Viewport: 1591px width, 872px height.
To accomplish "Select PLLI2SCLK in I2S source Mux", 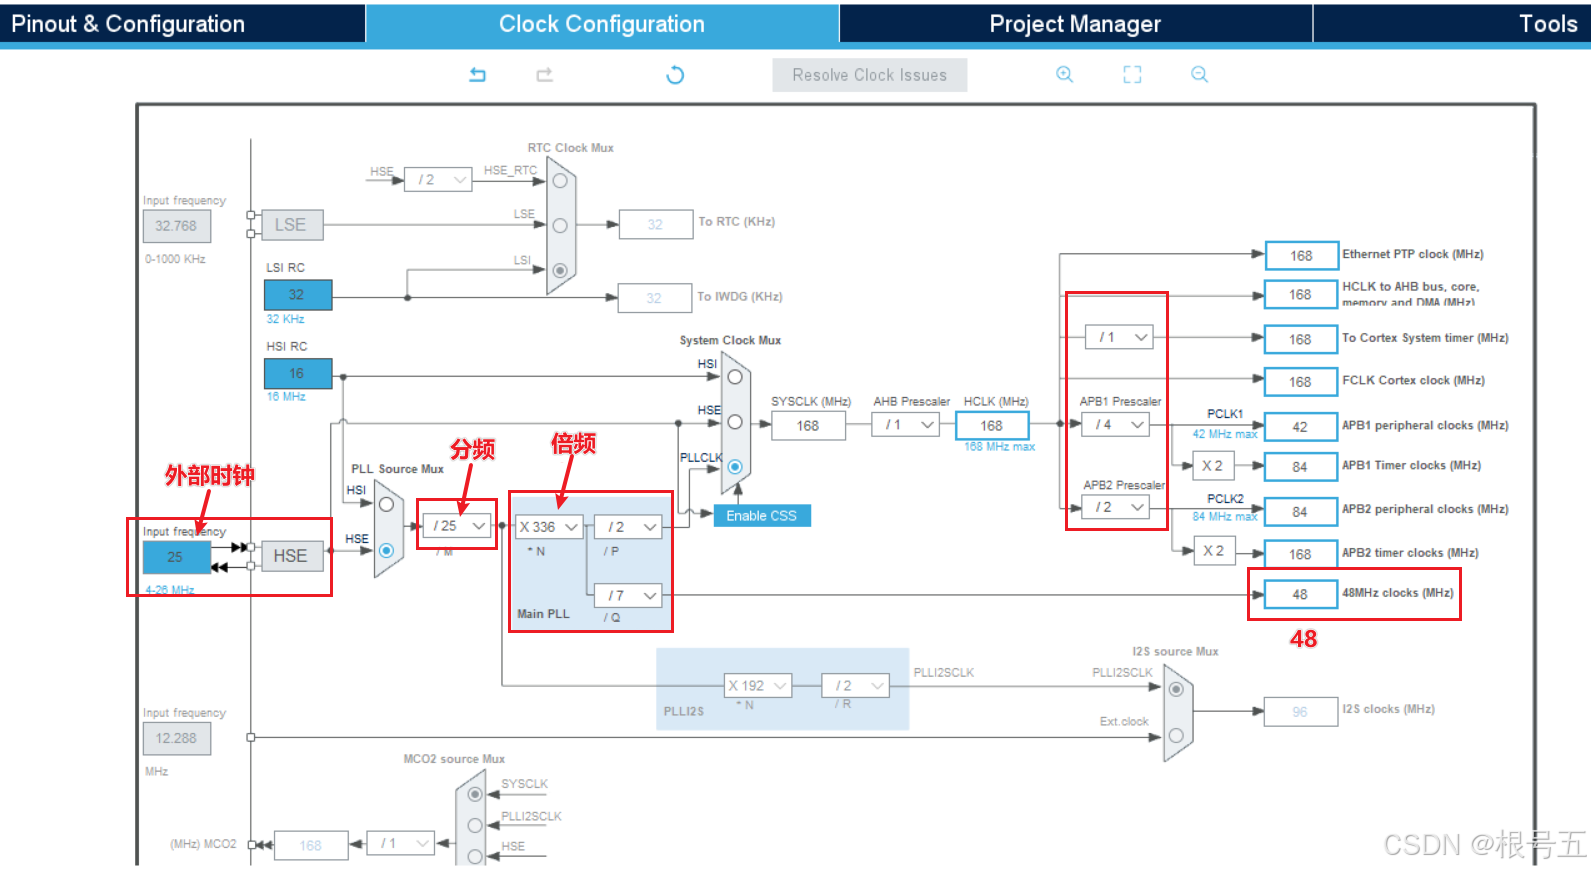I will pyautogui.click(x=1176, y=689).
